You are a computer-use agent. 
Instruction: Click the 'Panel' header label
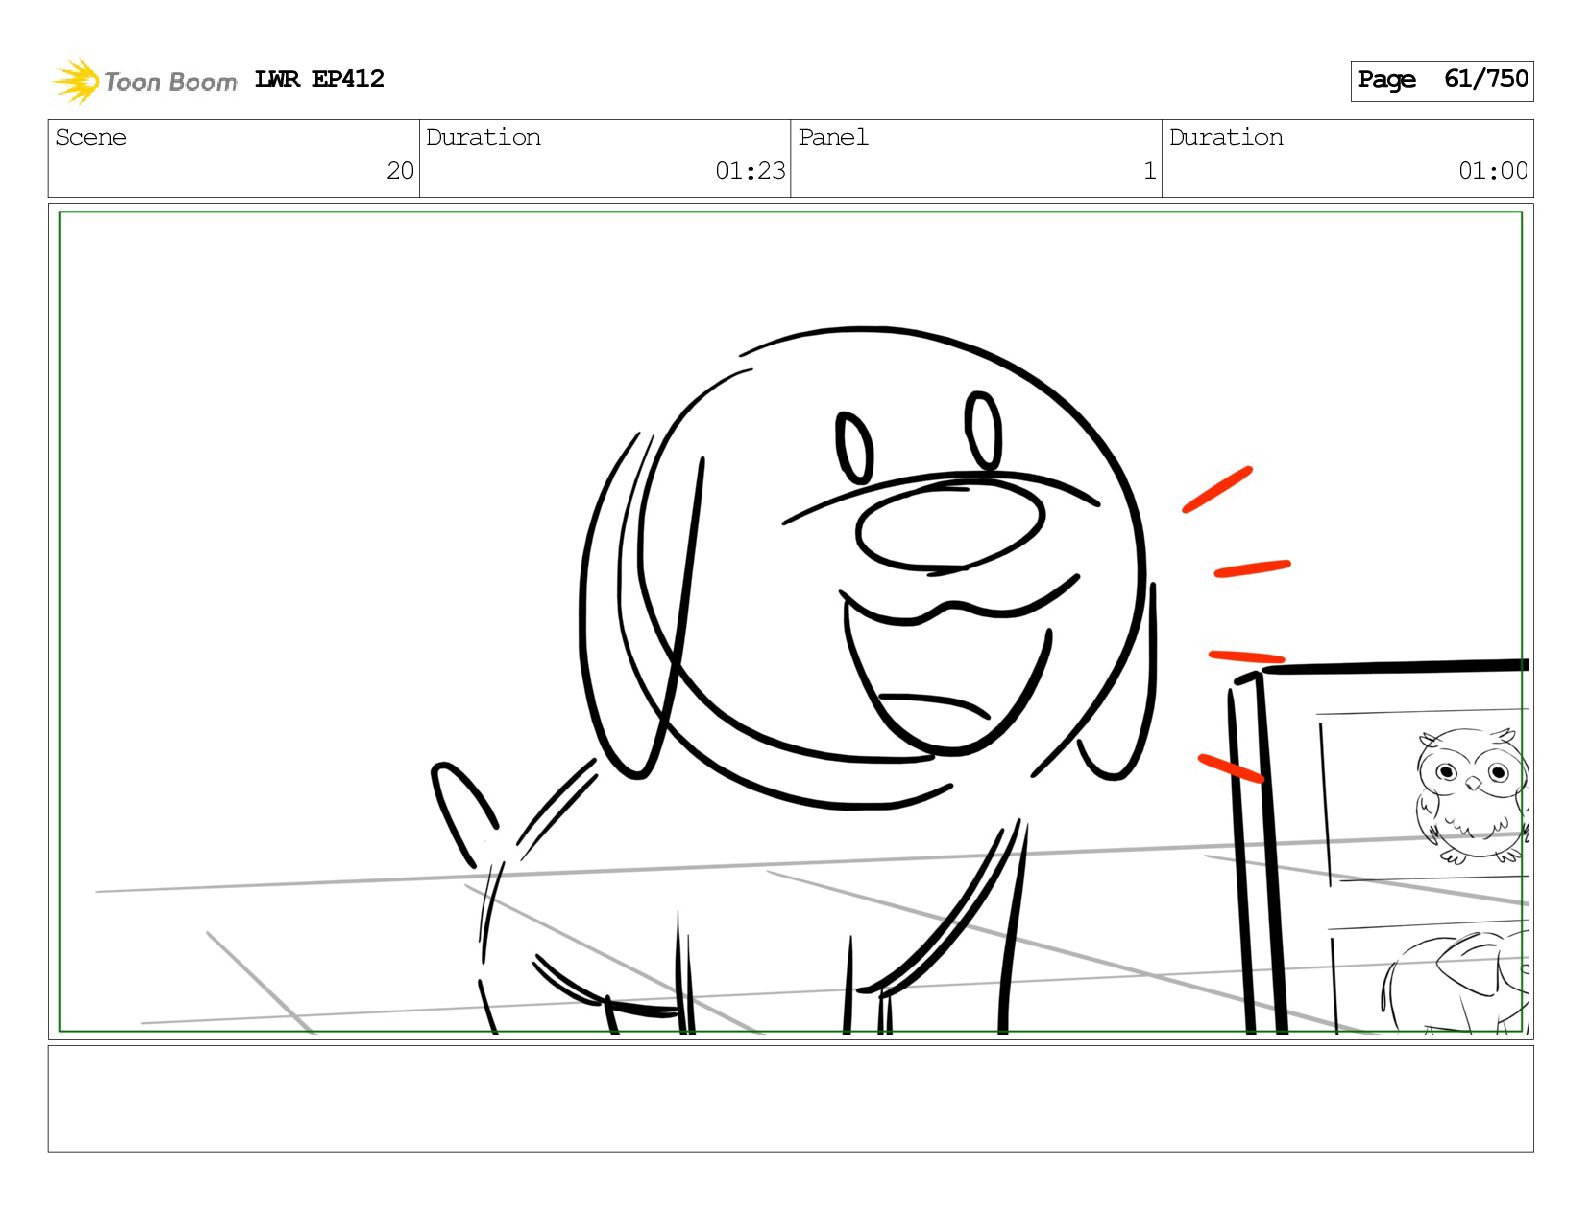click(x=833, y=137)
